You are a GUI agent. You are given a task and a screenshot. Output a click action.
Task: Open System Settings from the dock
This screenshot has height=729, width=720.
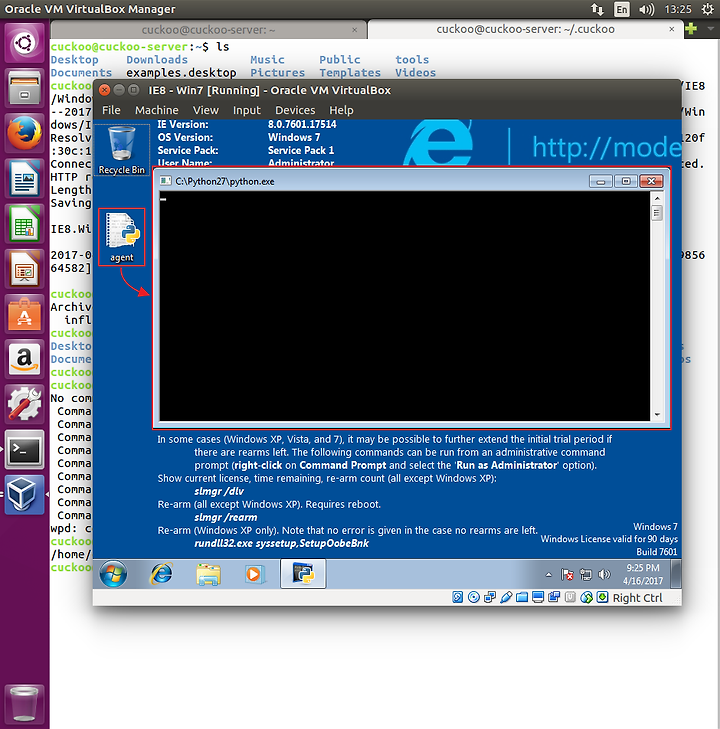tap(24, 404)
